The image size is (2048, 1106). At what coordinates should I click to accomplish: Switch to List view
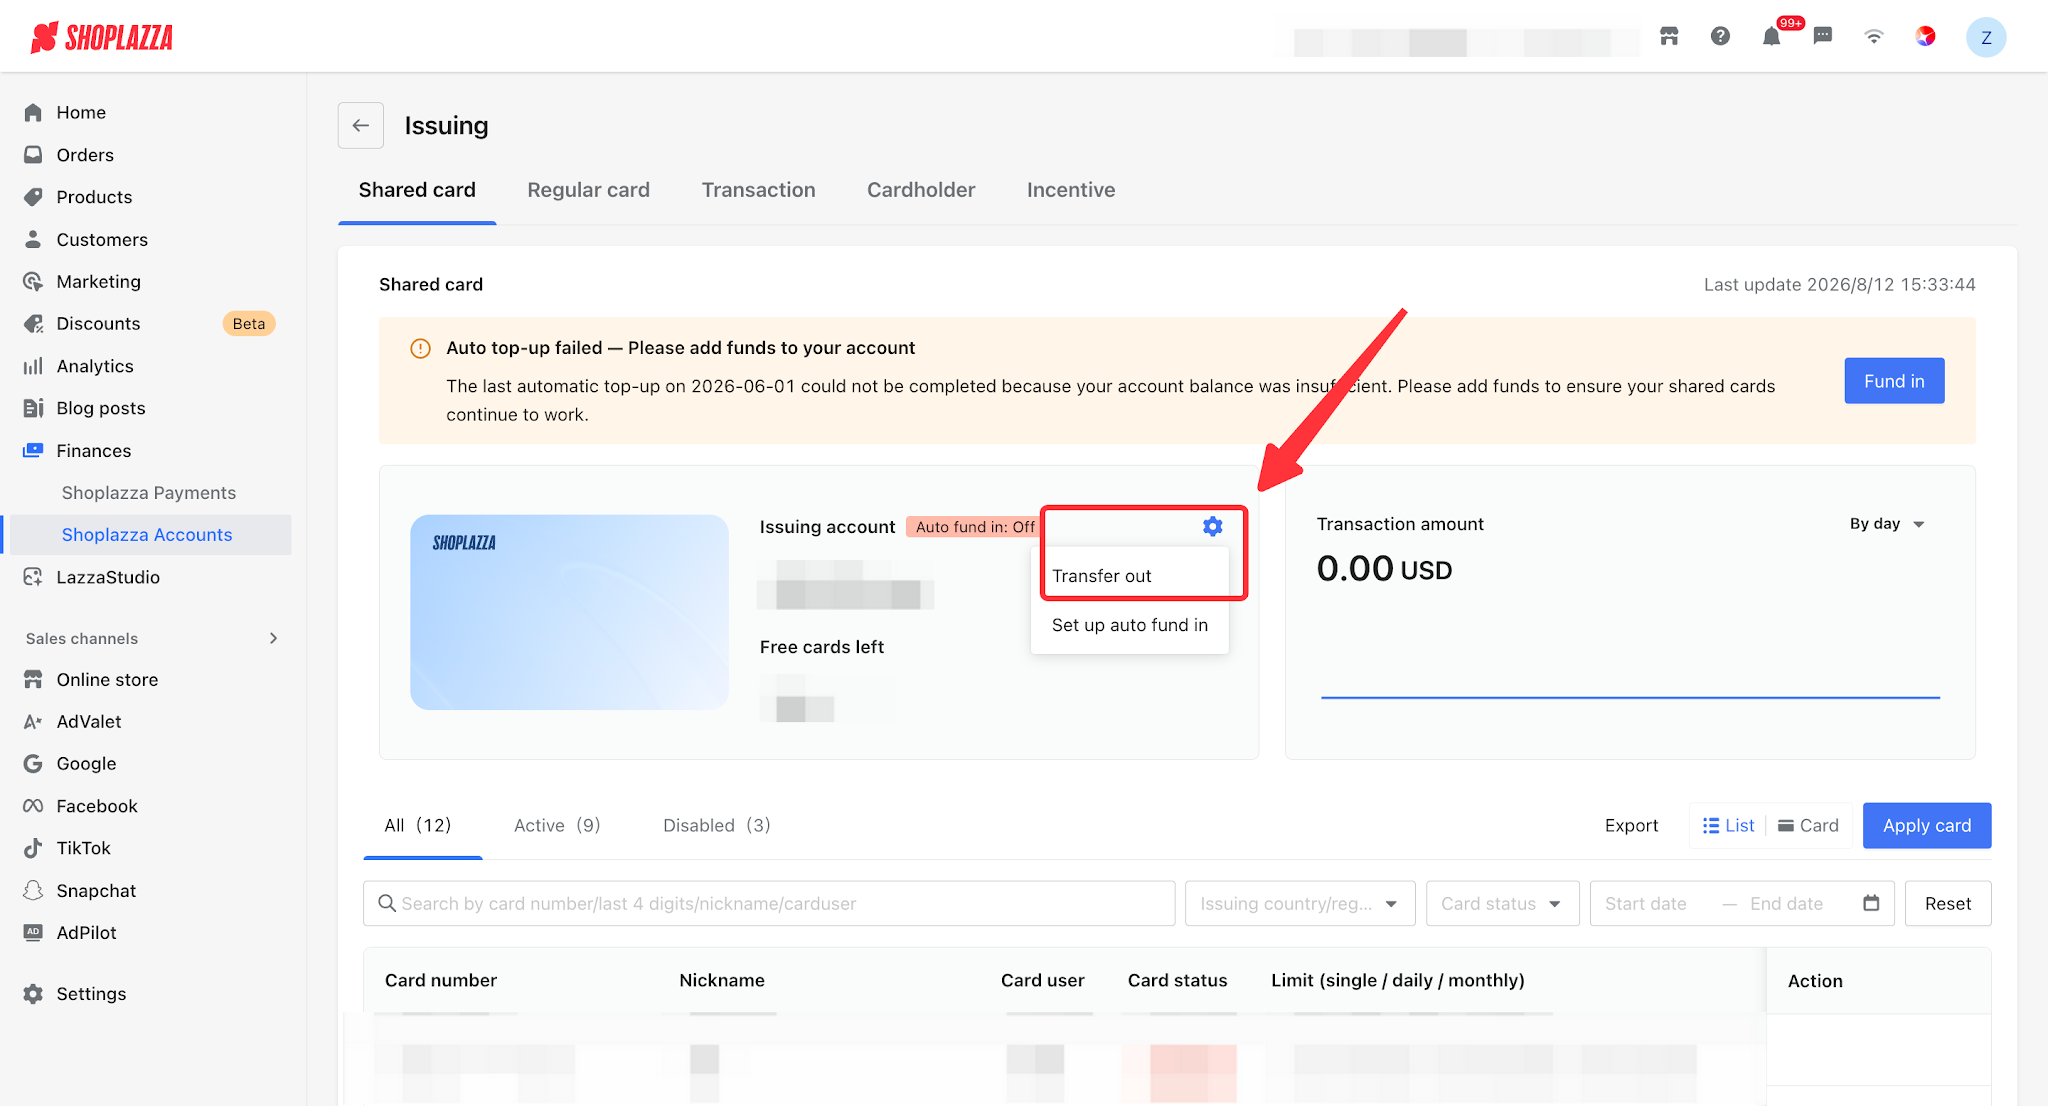[x=1728, y=825]
